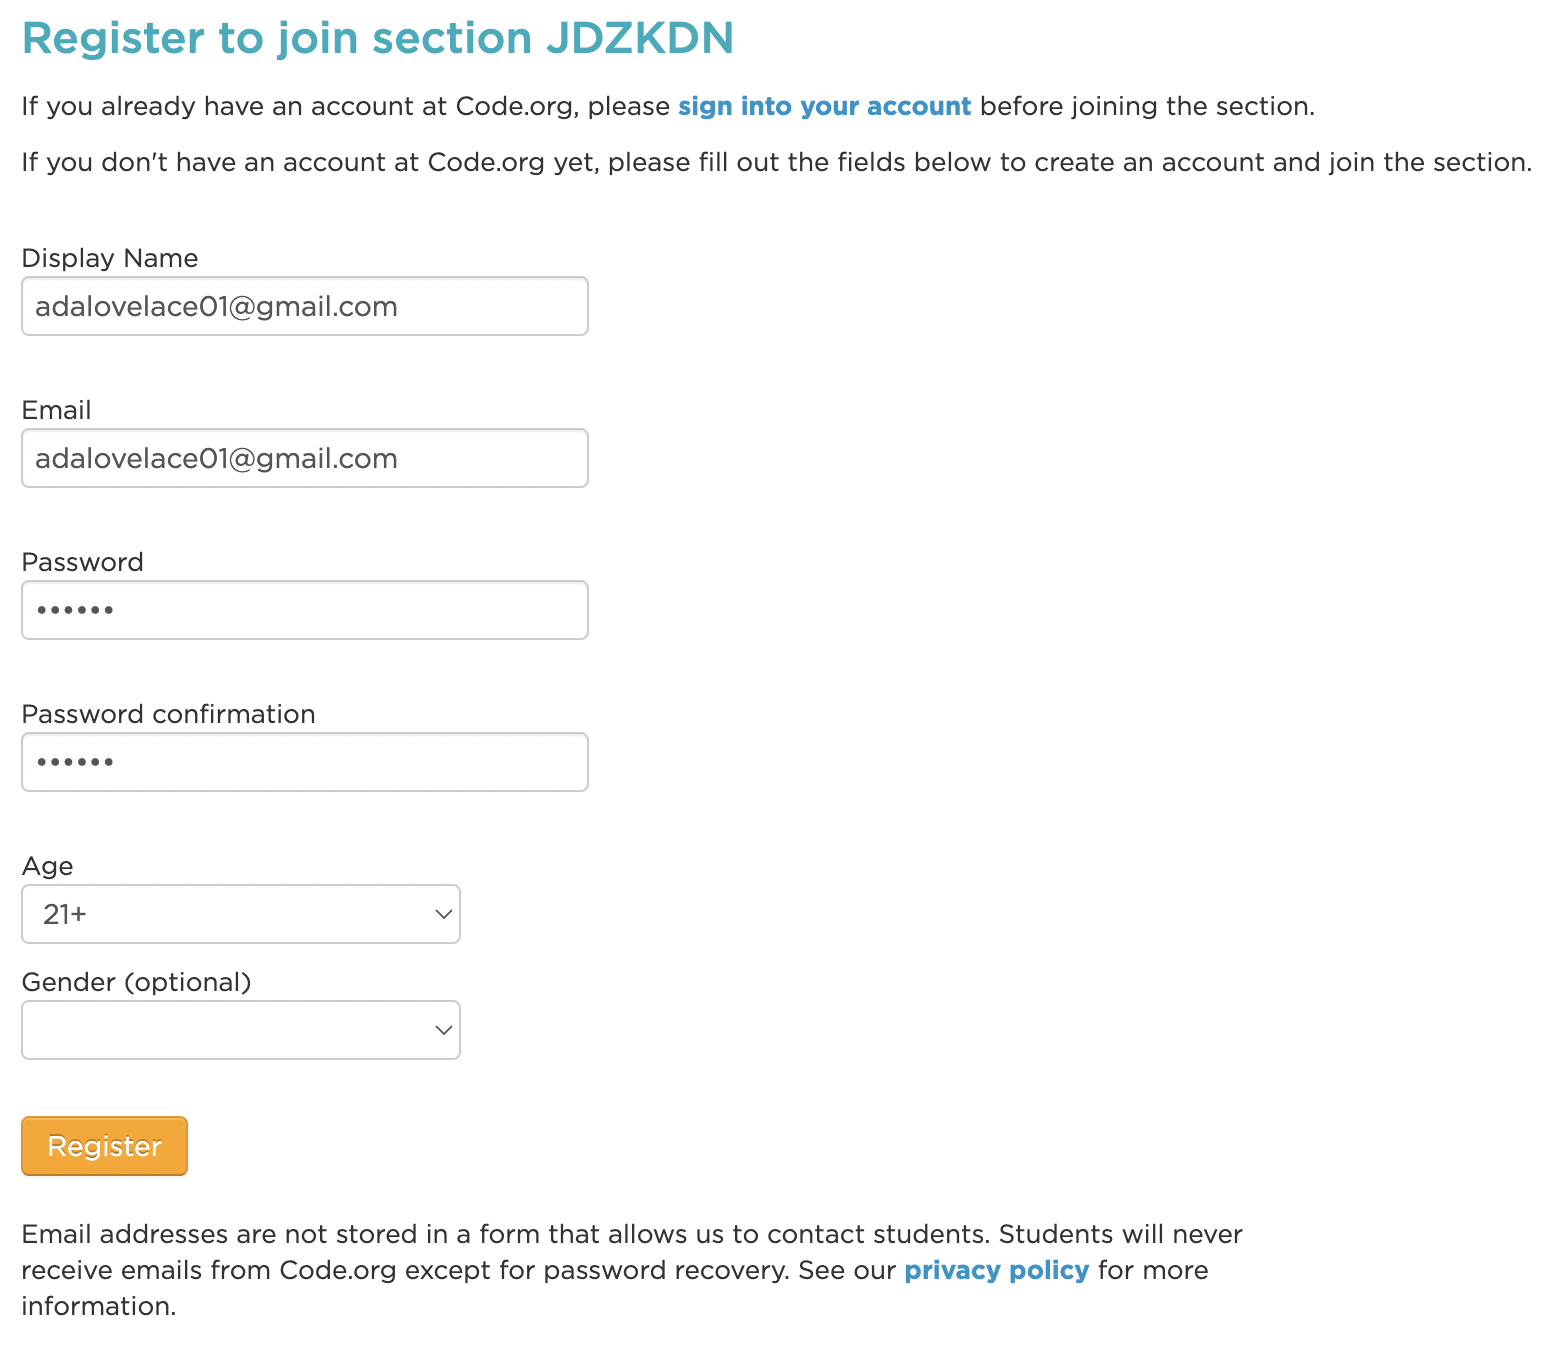Screen dimensions: 1560x1352
Task: Expand the empty Gender (optional) dropdown
Action: coord(240,1030)
